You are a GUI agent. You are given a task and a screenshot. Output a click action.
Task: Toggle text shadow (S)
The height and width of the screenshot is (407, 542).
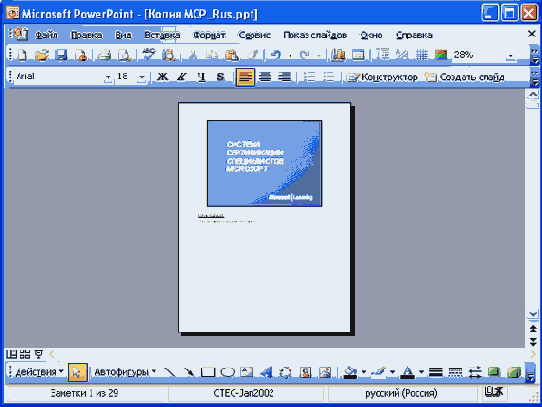pyautogui.click(x=221, y=77)
